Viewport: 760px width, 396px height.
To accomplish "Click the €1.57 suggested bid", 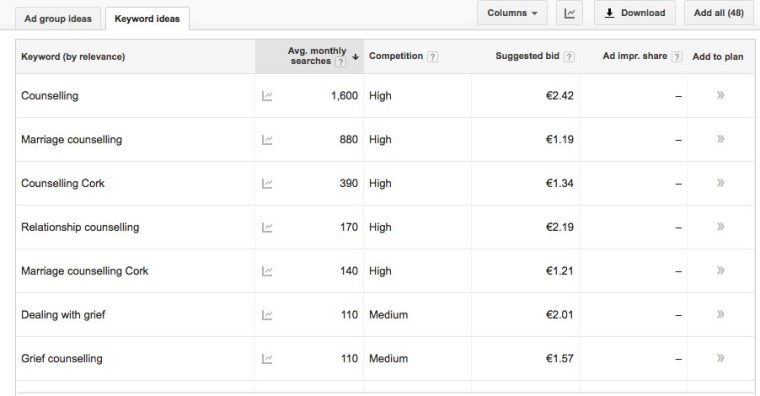I will point(559,359).
